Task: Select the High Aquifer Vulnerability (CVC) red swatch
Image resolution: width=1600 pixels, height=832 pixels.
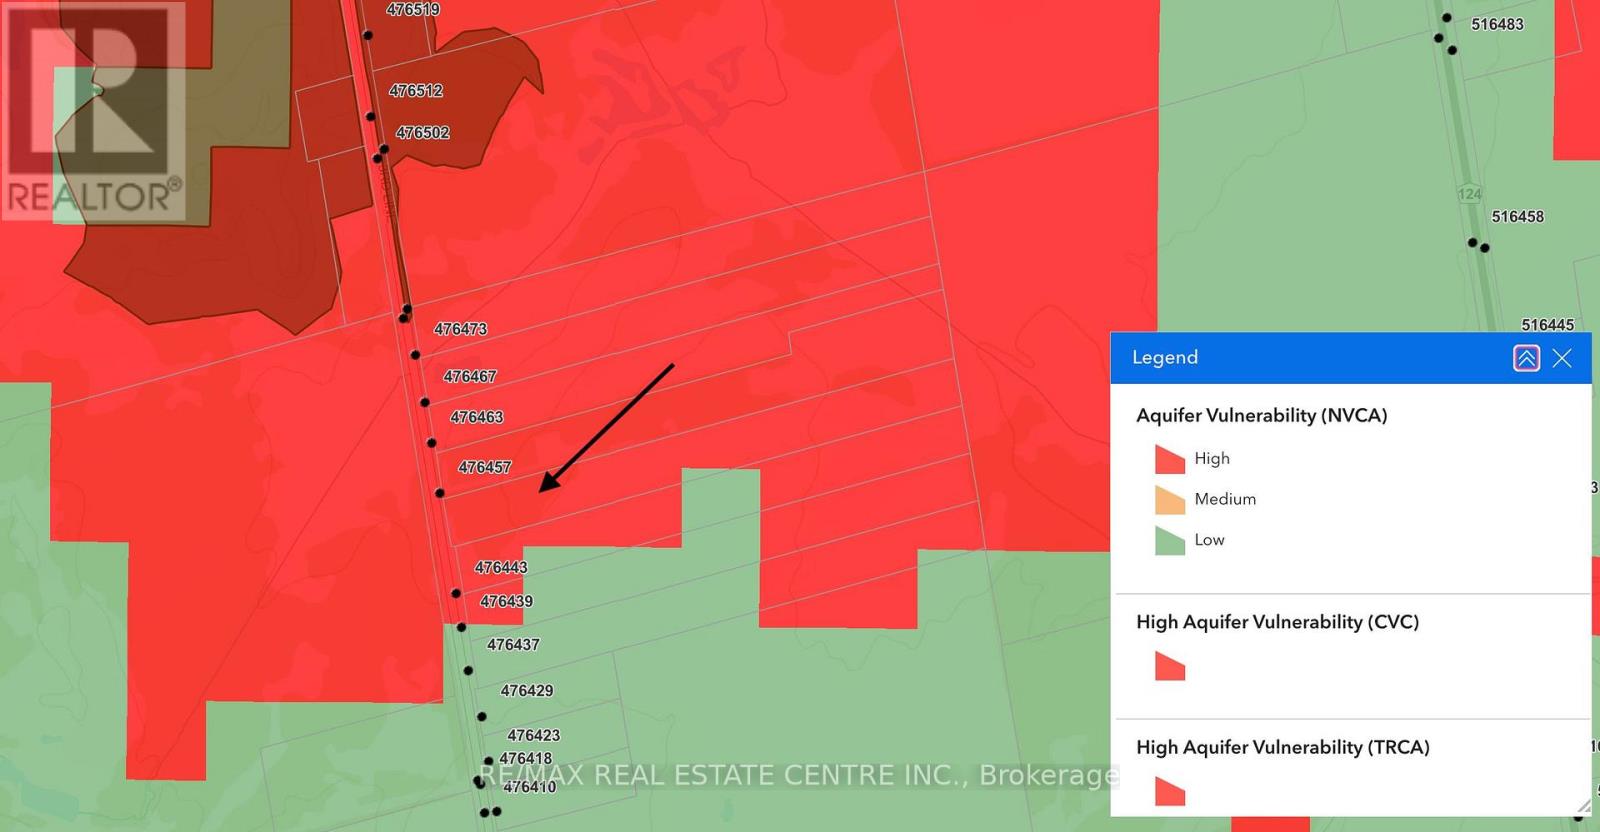Action: [x=1169, y=666]
